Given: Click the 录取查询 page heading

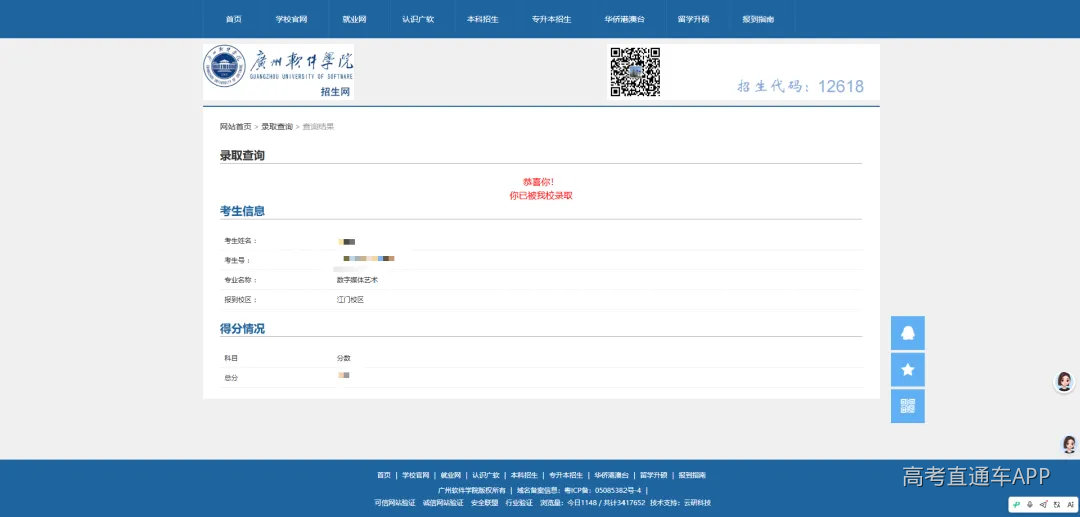Looking at the screenshot, I should [242, 156].
